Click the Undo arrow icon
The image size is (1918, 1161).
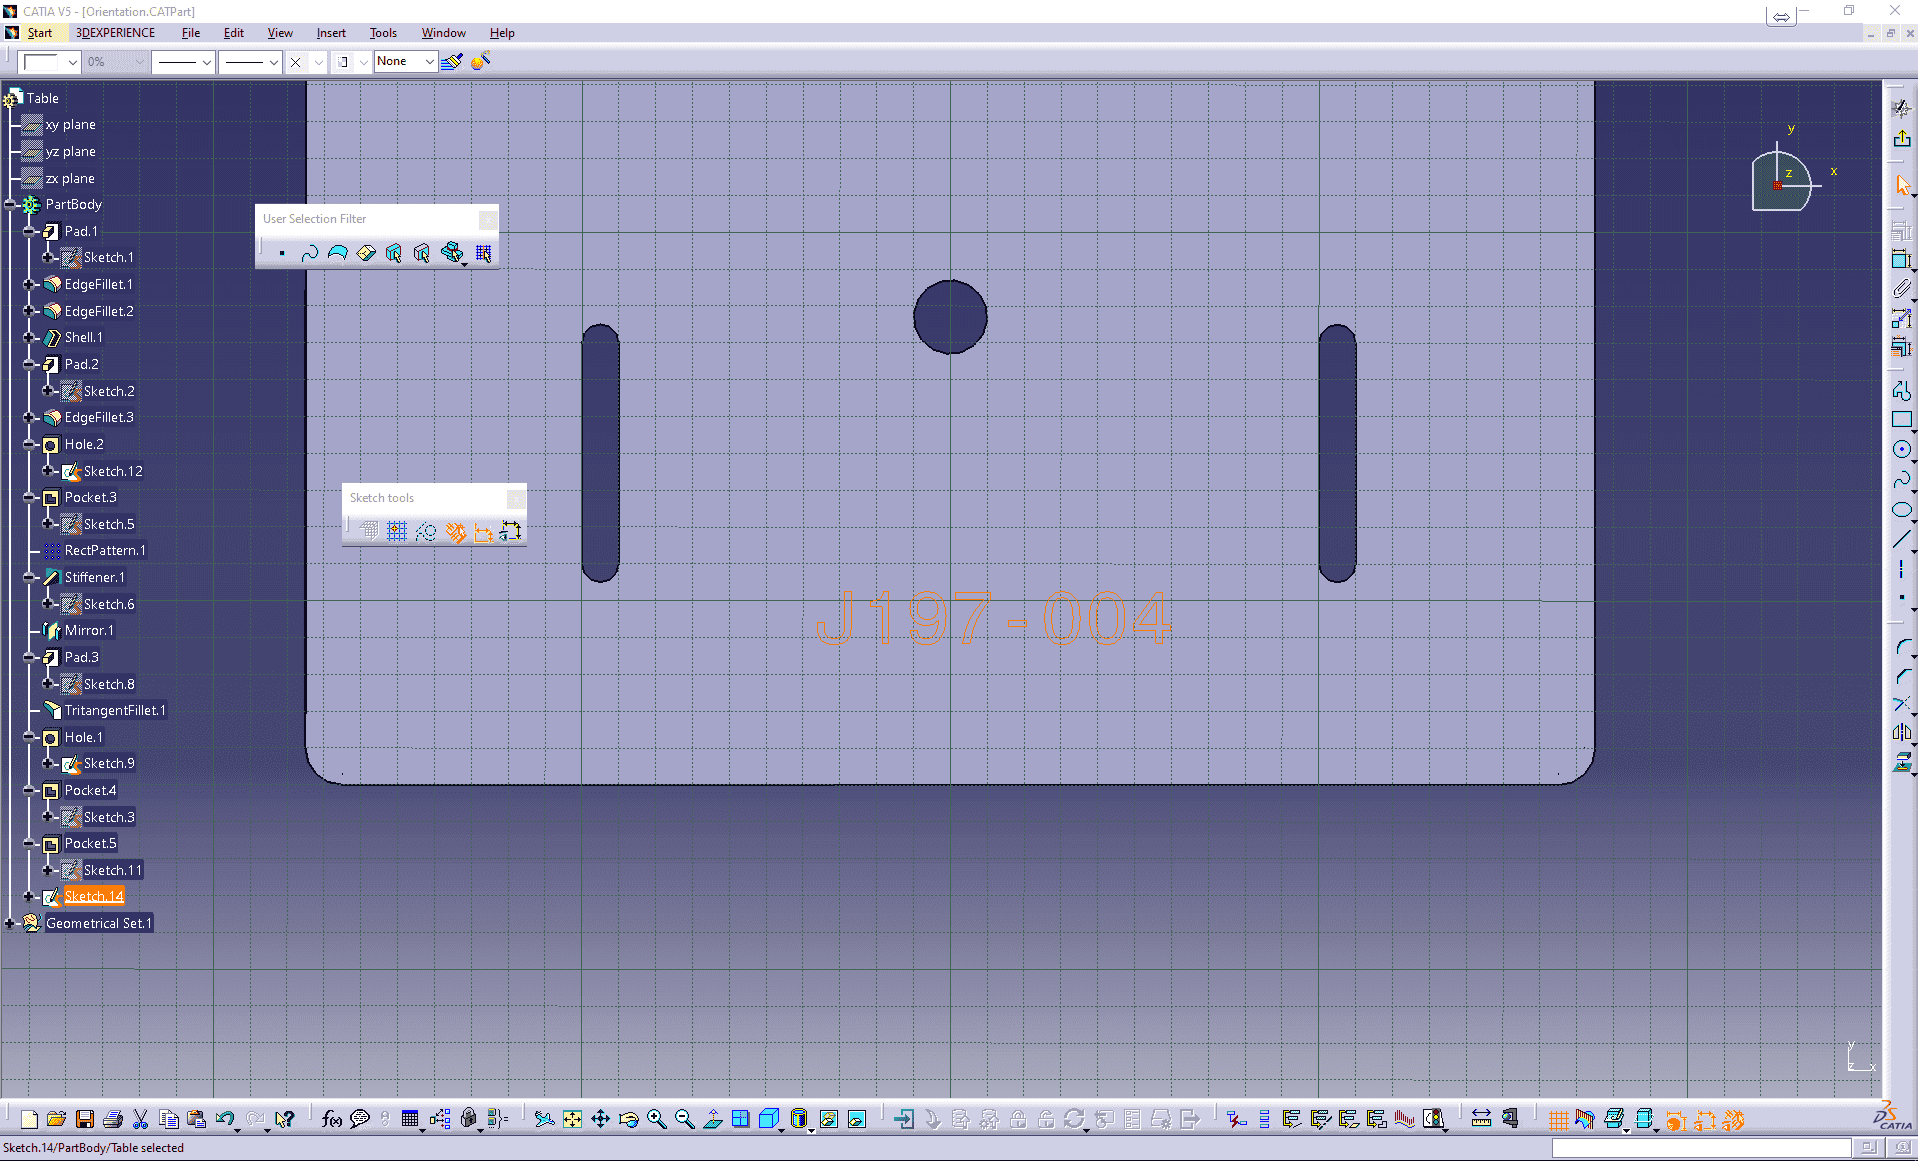click(x=225, y=1119)
